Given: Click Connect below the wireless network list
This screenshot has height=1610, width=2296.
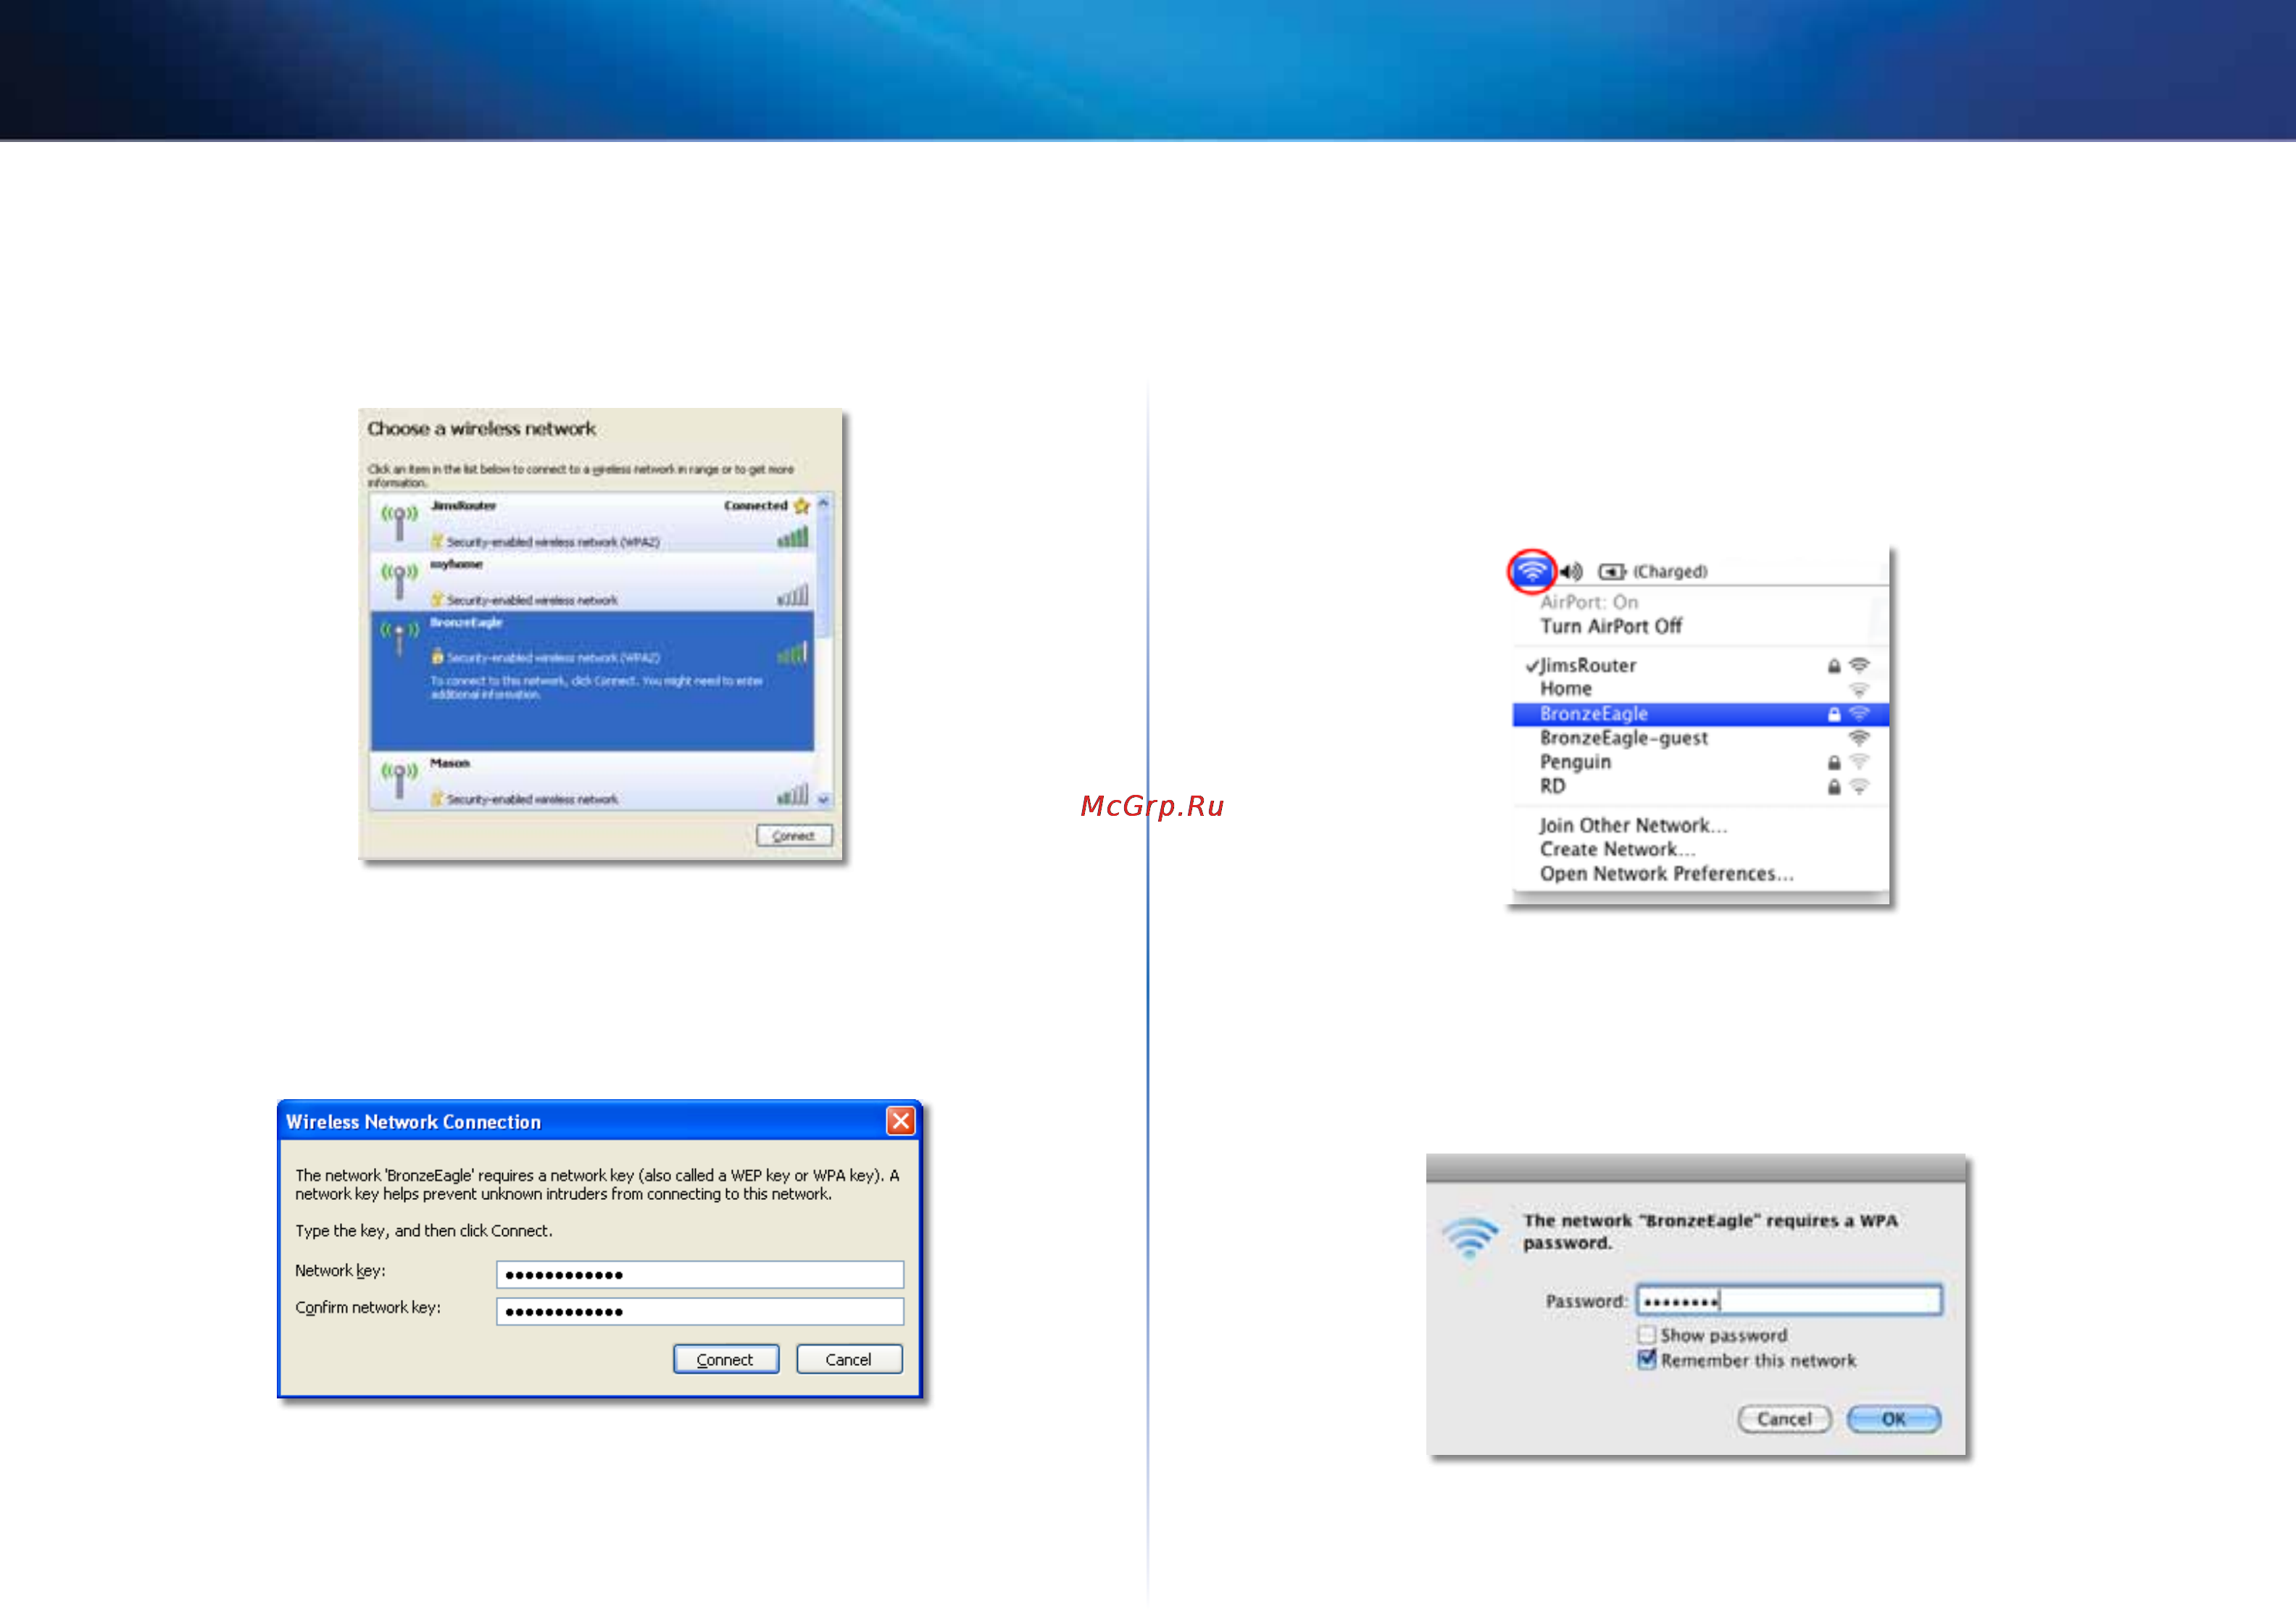Looking at the screenshot, I should click(794, 835).
